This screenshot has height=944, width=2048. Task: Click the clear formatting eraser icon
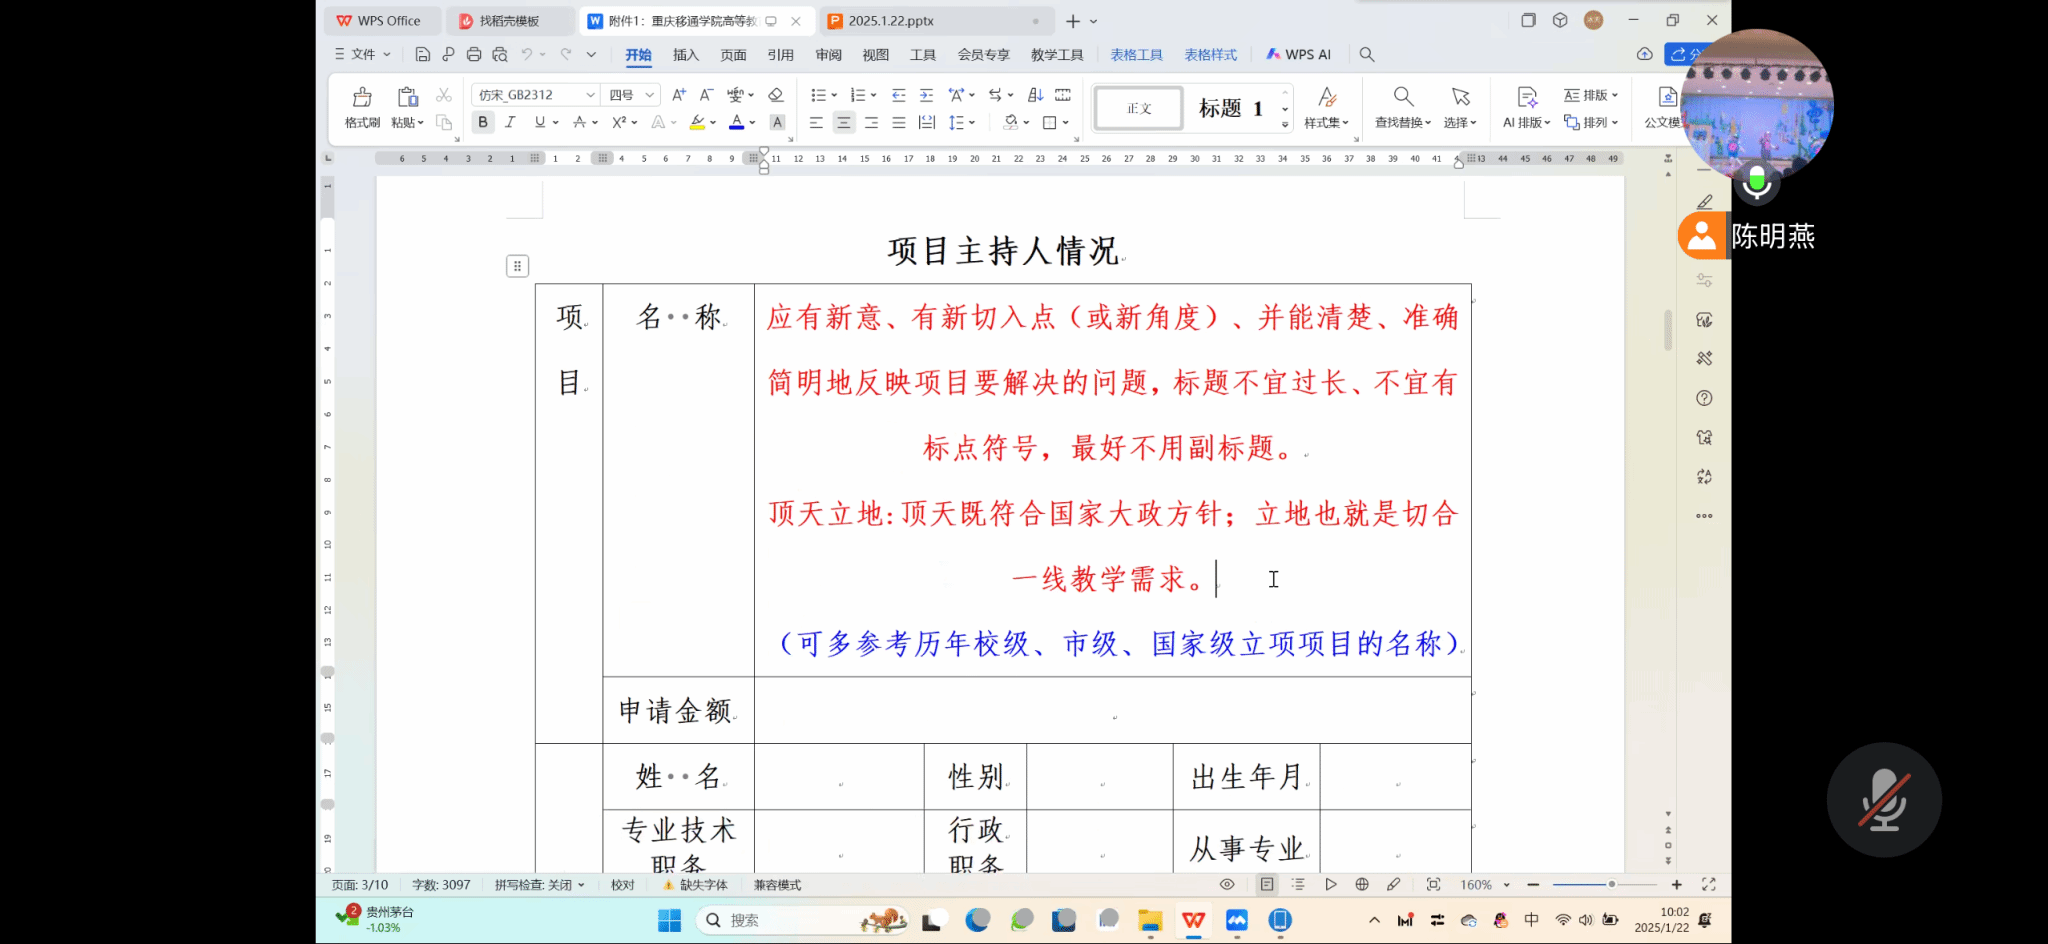pos(775,95)
